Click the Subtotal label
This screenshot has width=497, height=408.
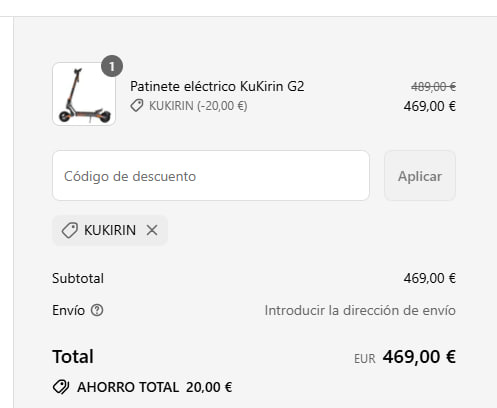click(x=78, y=278)
